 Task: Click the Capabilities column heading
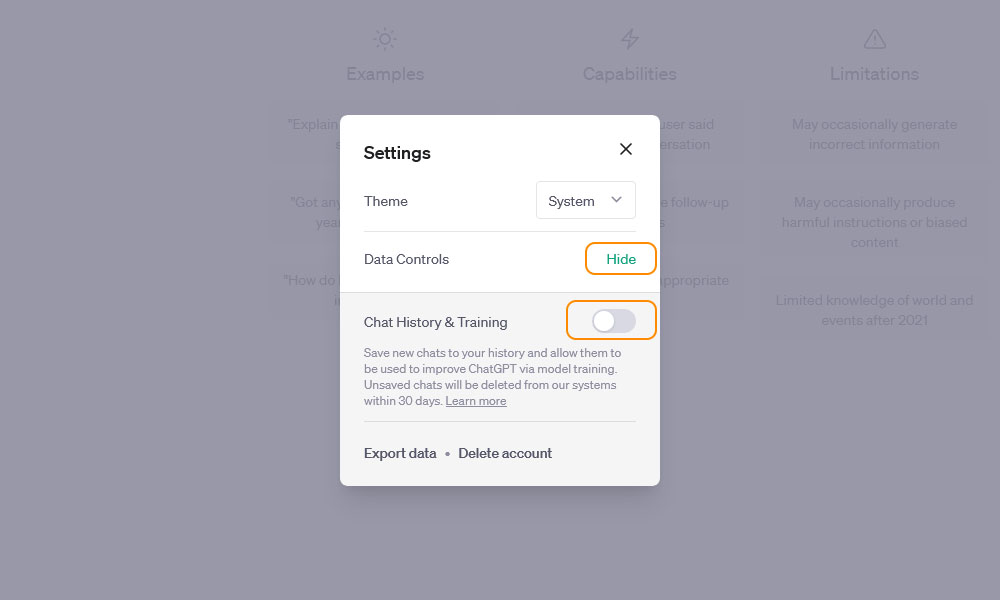tap(629, 74)
